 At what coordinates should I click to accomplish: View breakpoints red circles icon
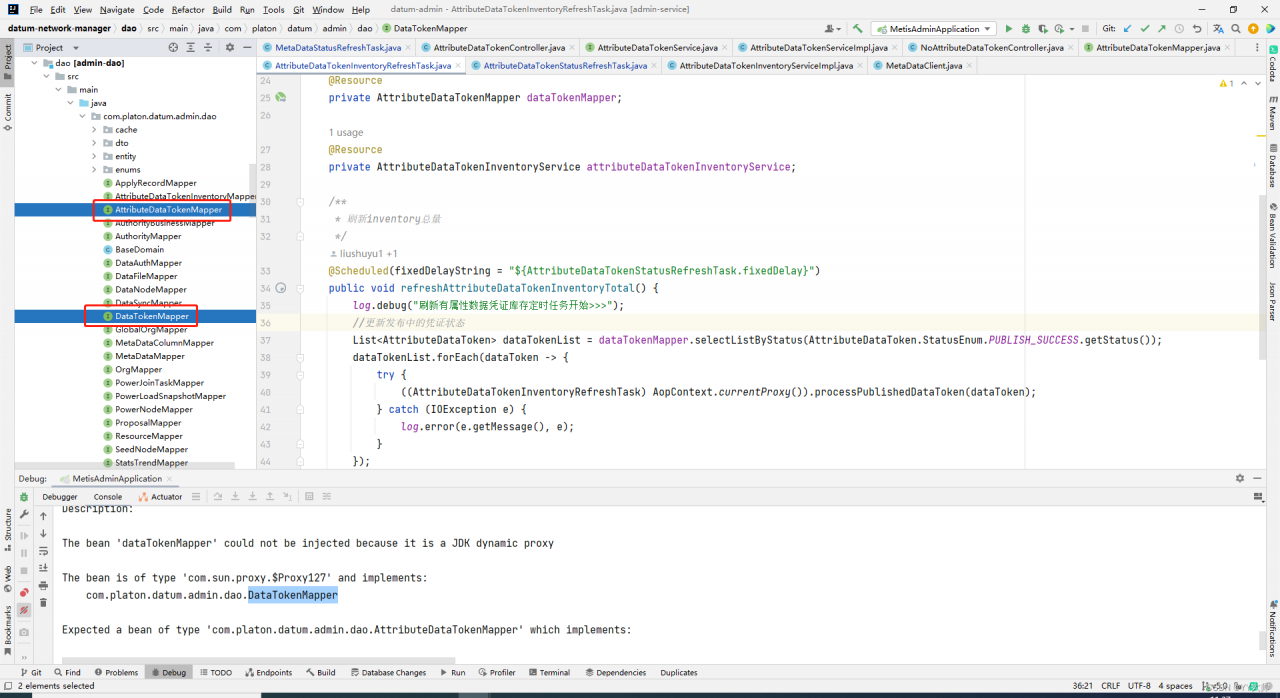point(24,592)
